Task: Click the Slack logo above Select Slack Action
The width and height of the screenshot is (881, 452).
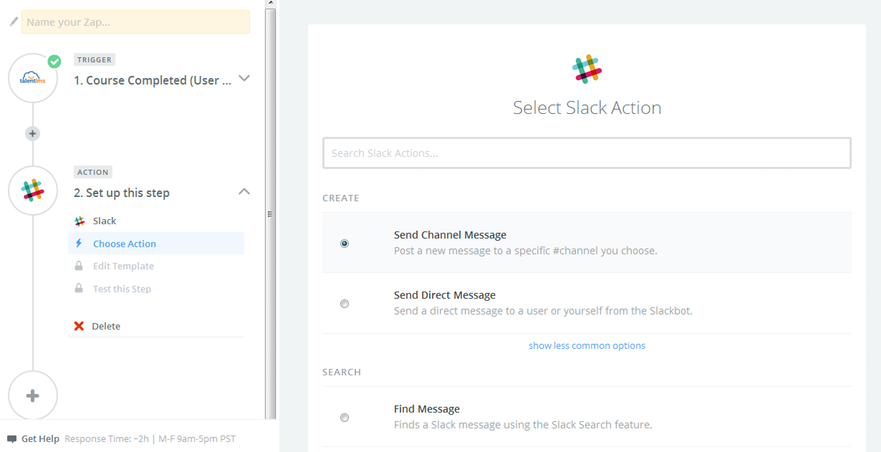Action: (x=587, y=69)
